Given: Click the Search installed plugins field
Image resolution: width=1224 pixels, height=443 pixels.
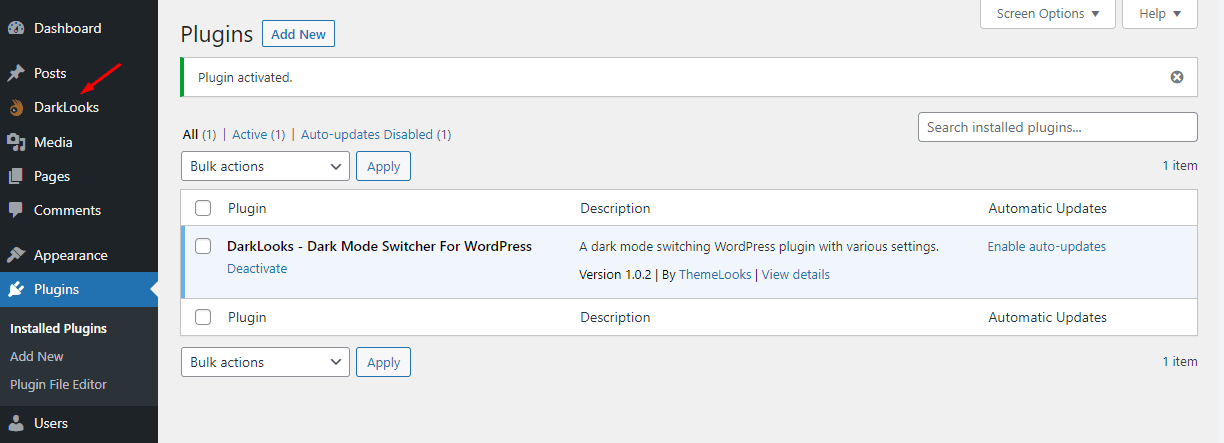Looking at the screenshot, I should coord(1057,127).
